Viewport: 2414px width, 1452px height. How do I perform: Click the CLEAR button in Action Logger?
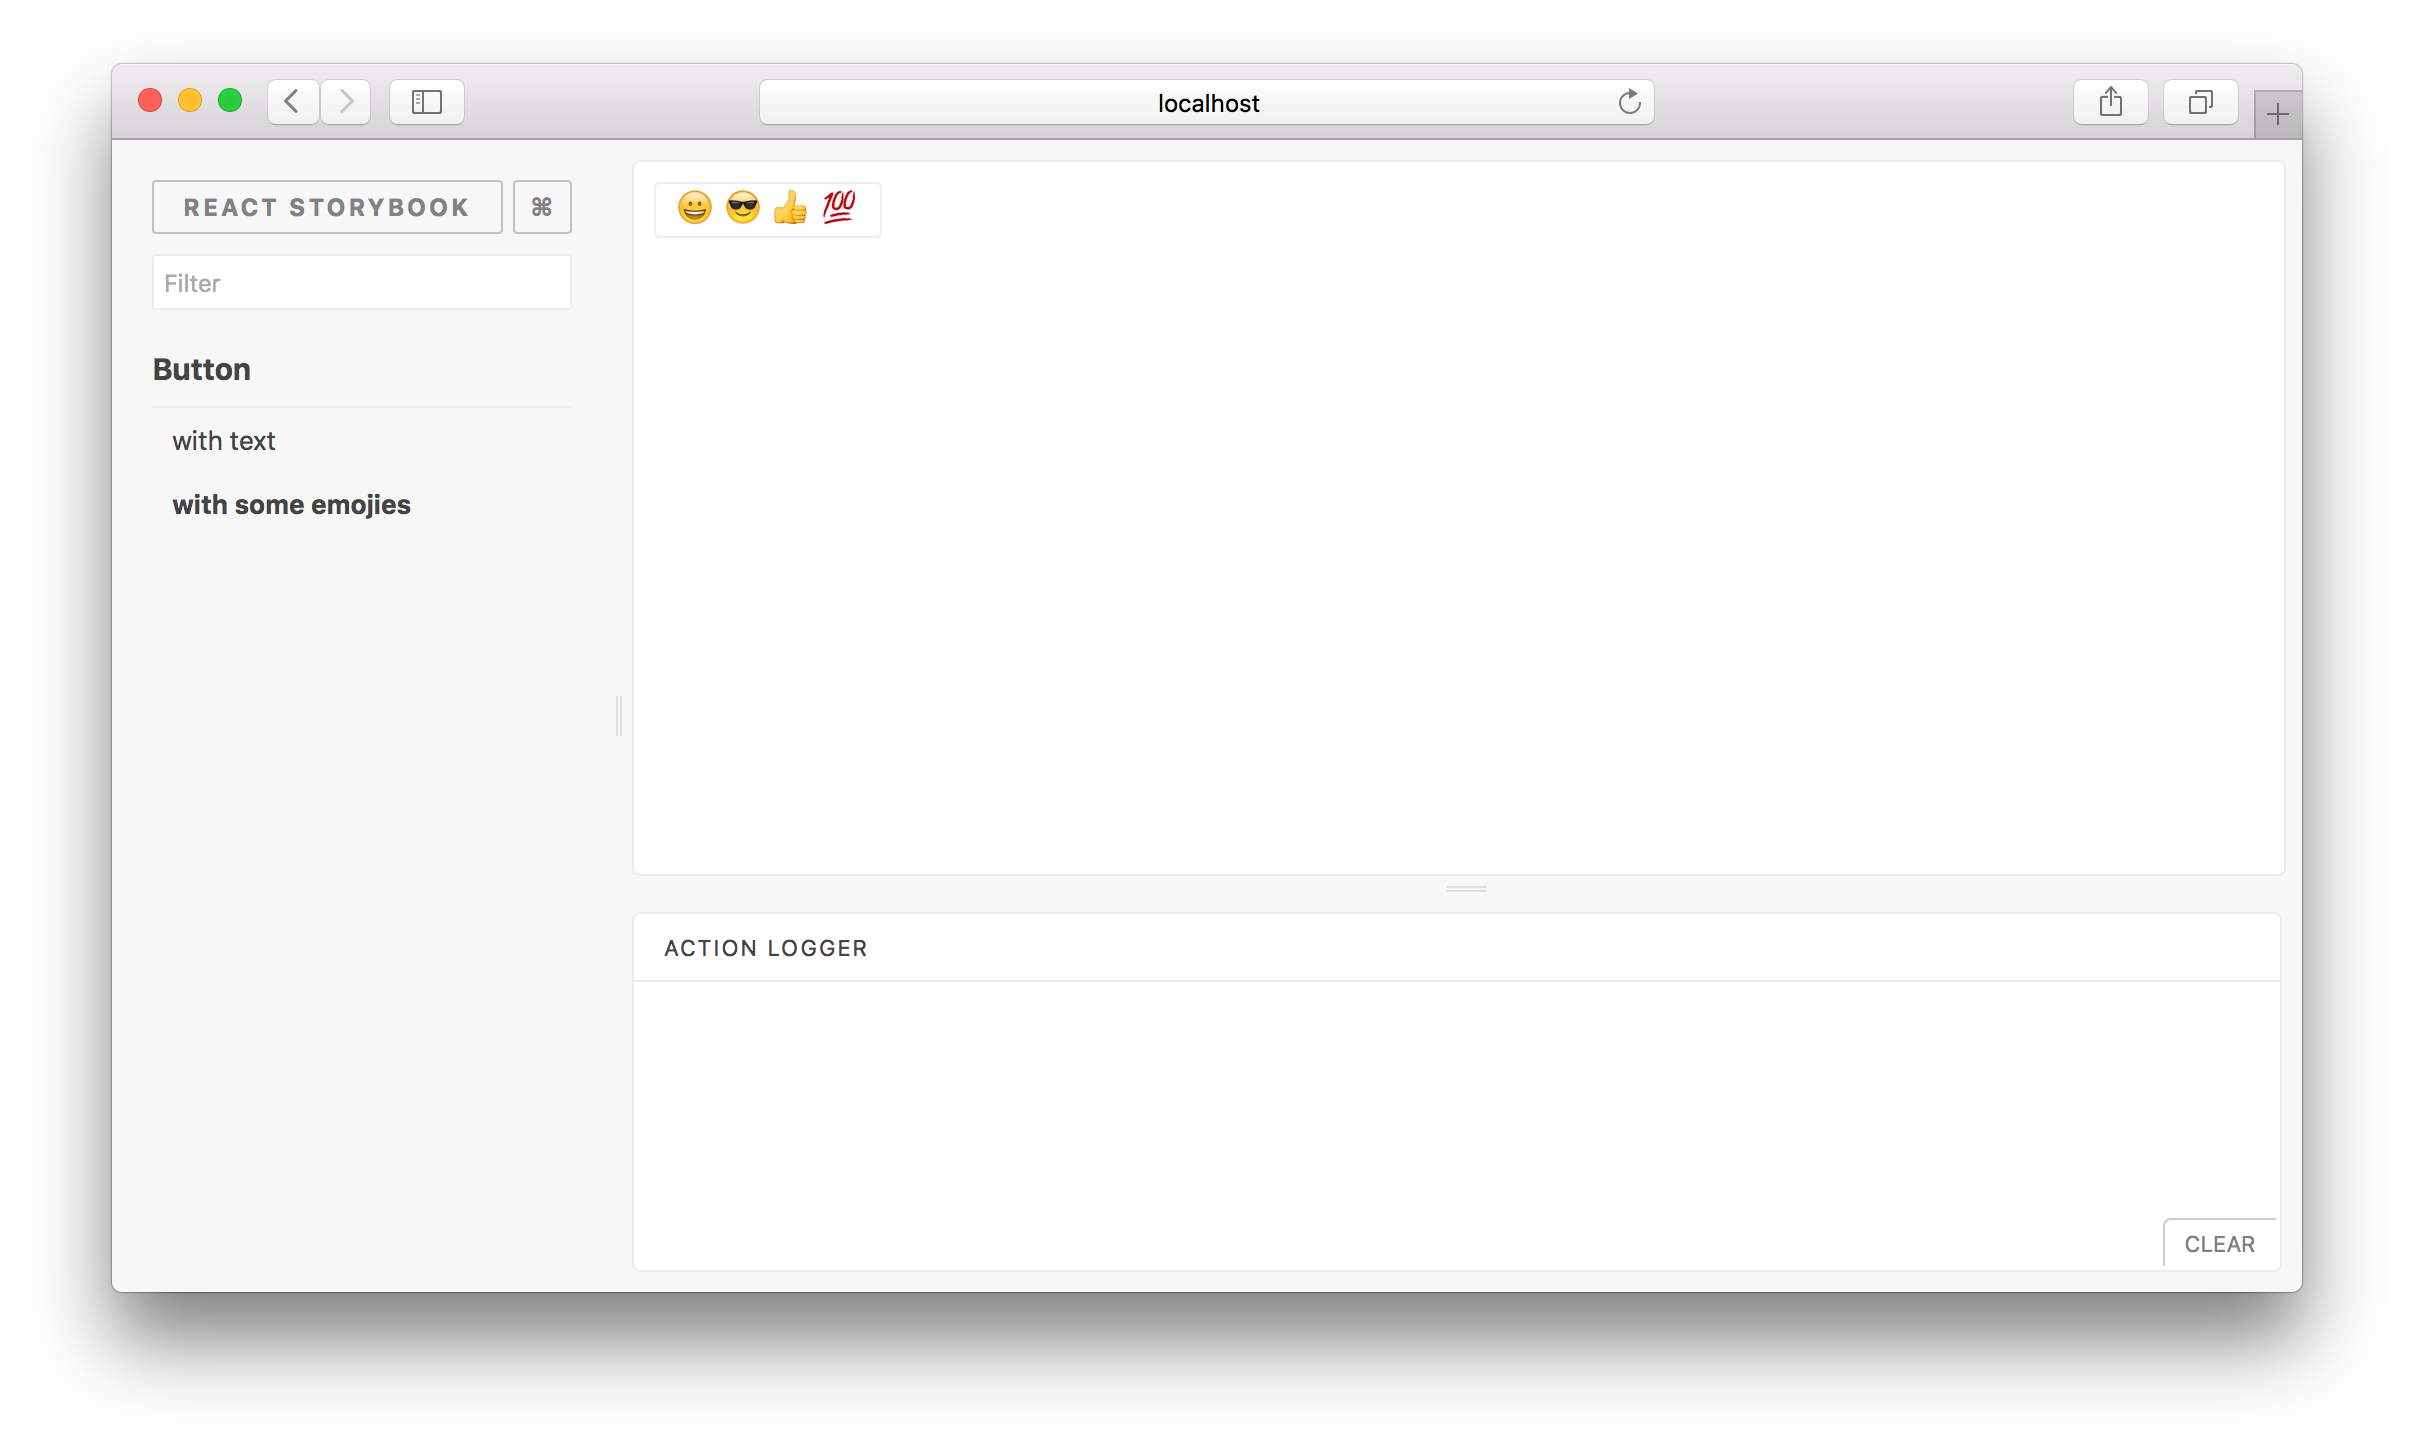tap(2217, 1243)
